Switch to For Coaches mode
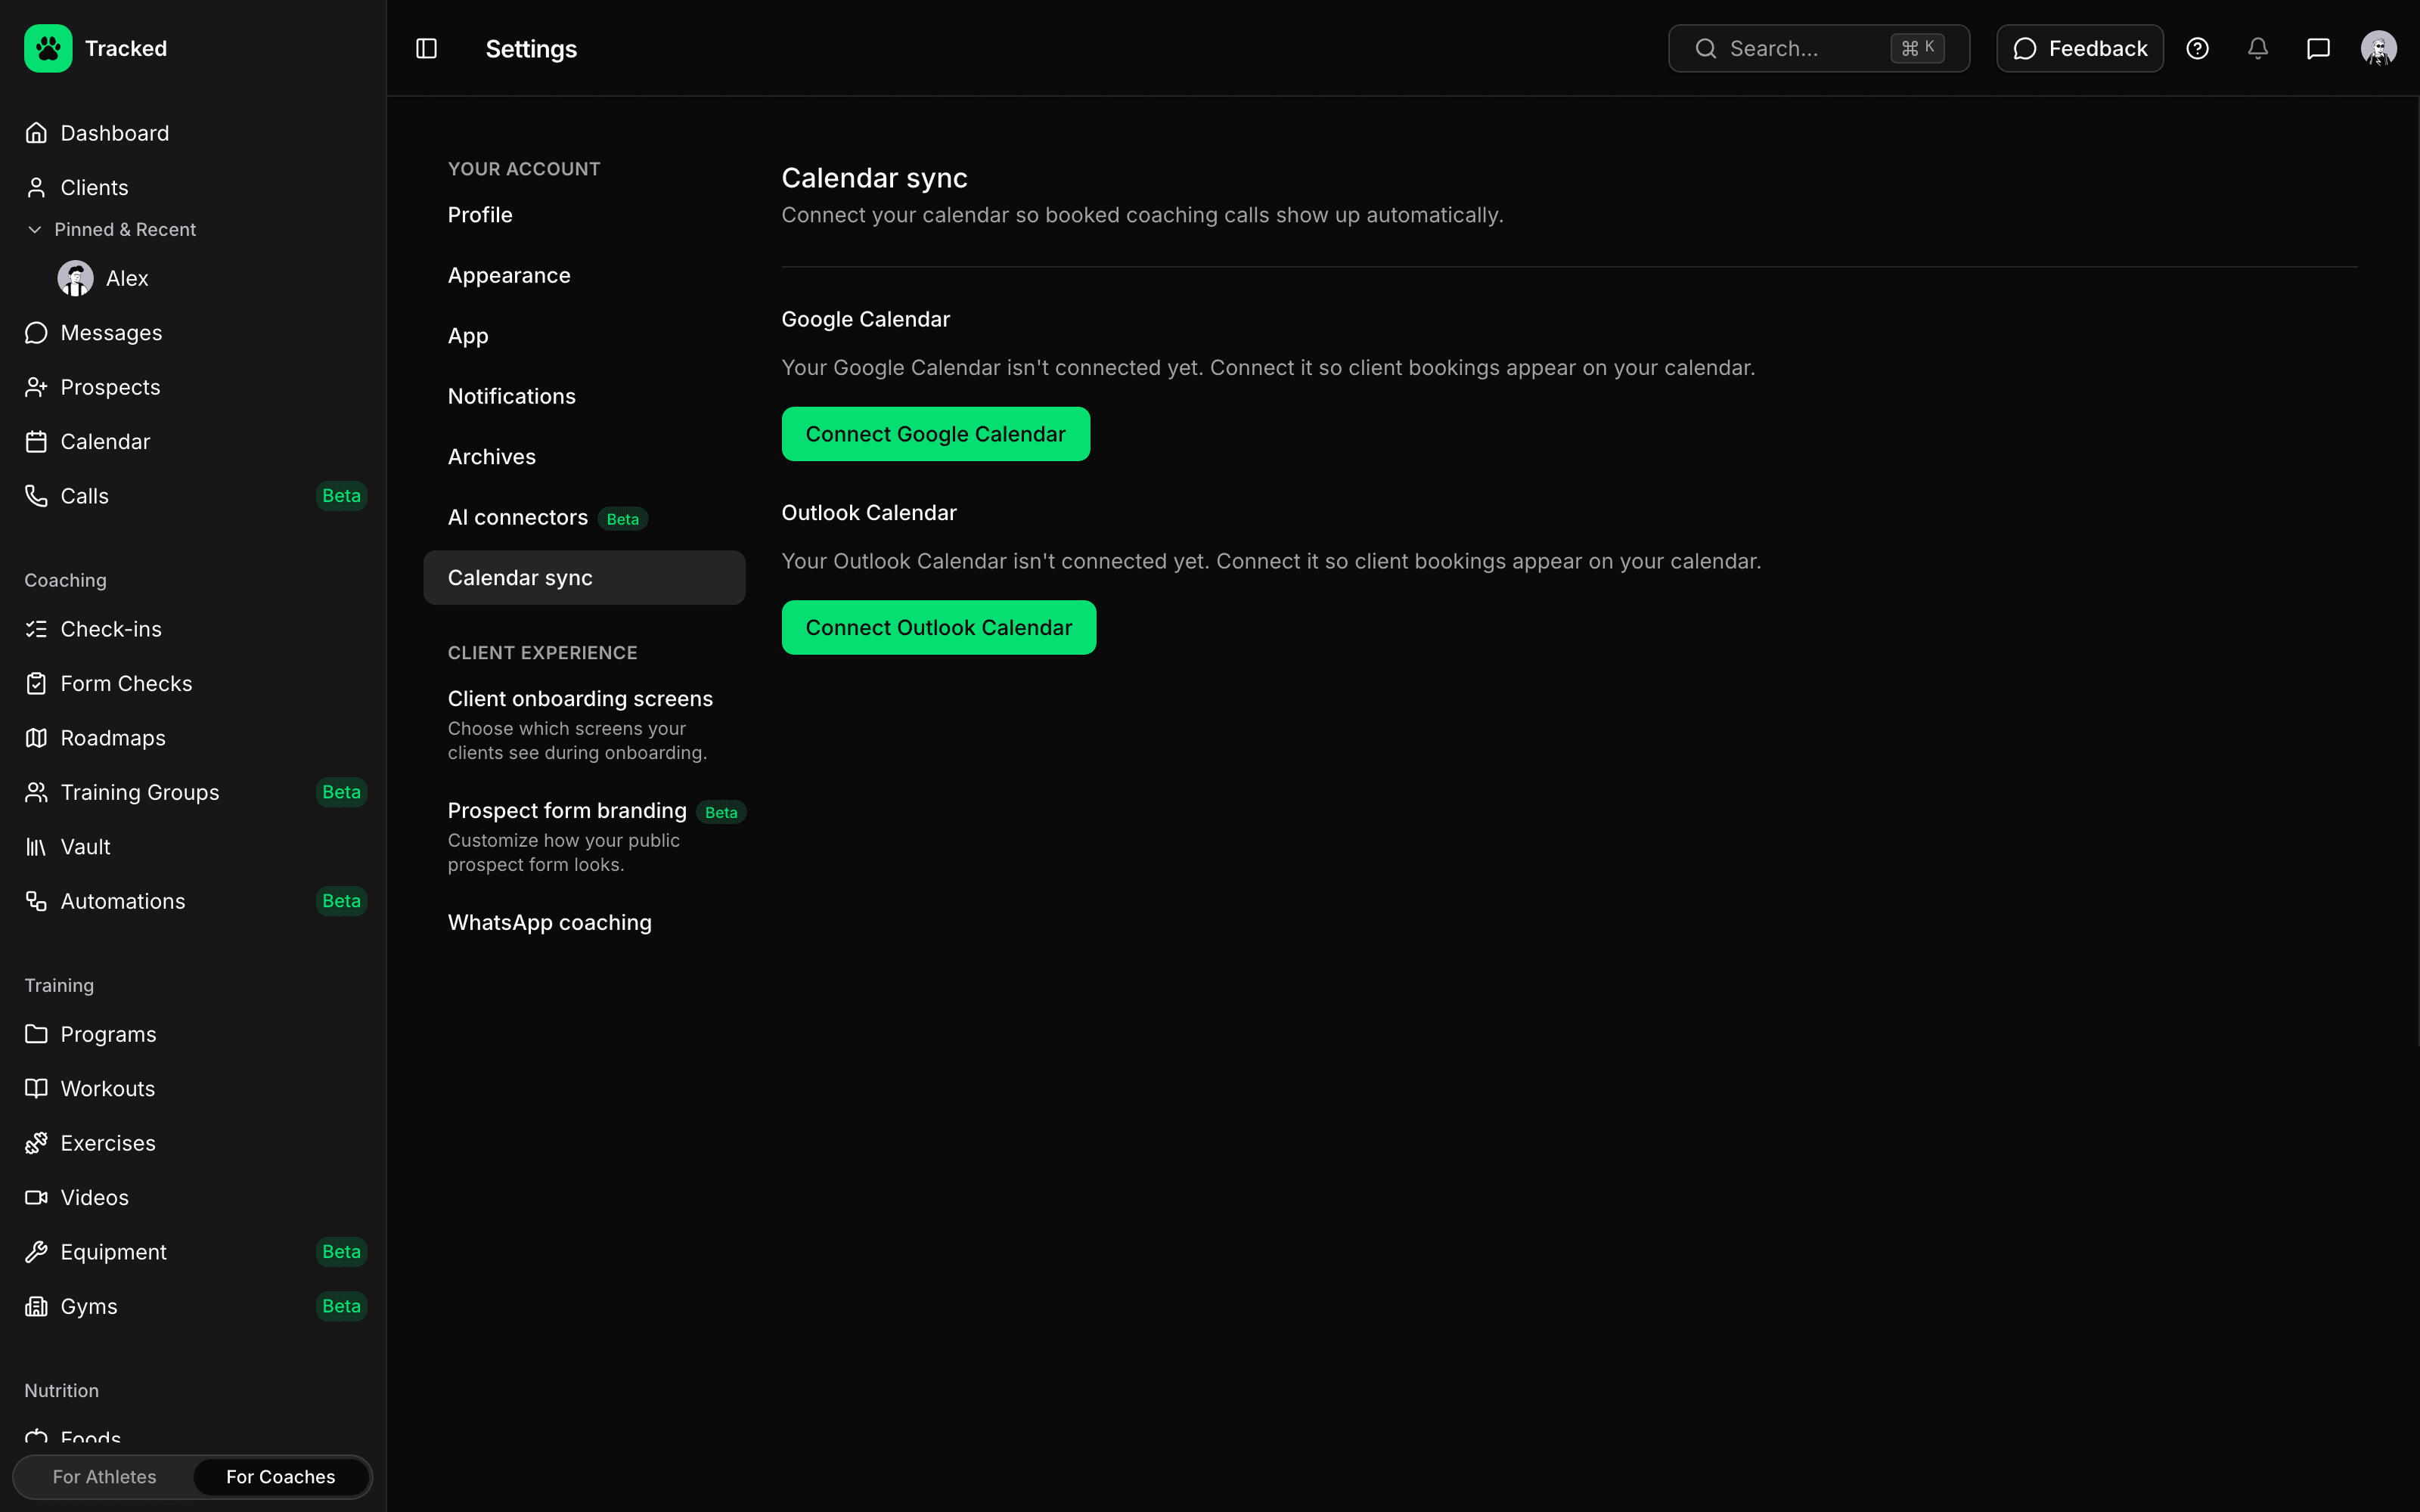2420x1512 pixels. [x=280, y=1477]
